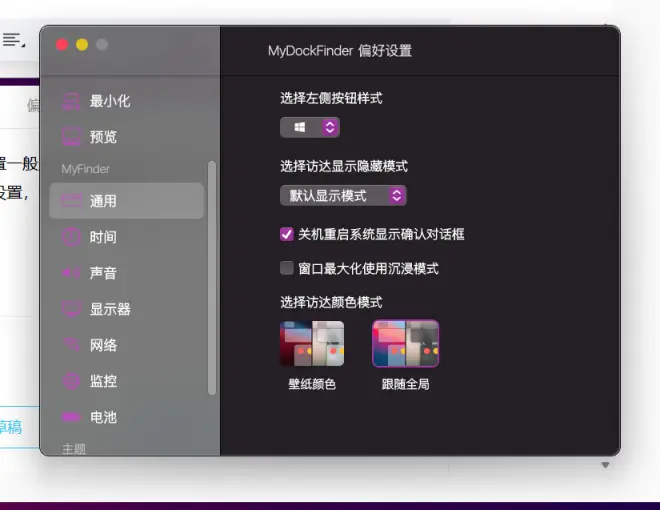Open the 预览 settings section
Image resolution: width=660 pixels, height=510 pixels.
pyautogui.click(x=126, y=137)
